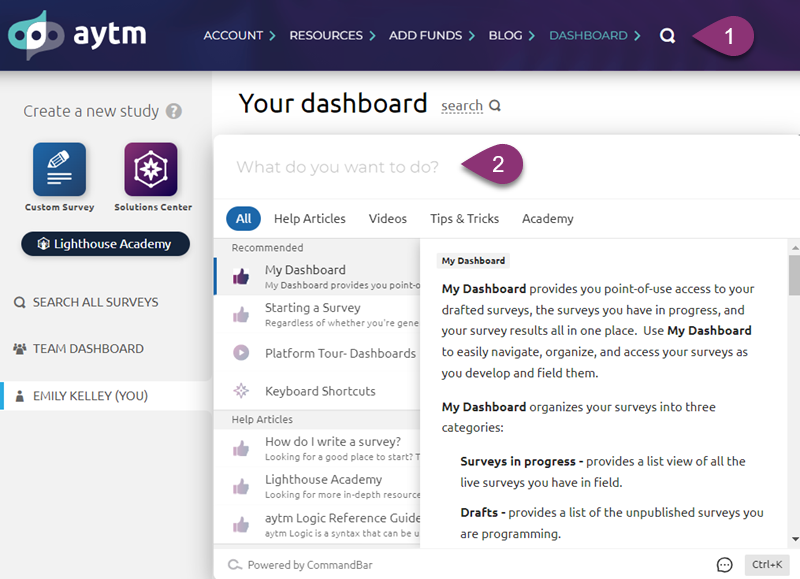Viewport: 800px width, 579px height.
Task: Switch to the Videos tab
Action: [x=388, y=219]
